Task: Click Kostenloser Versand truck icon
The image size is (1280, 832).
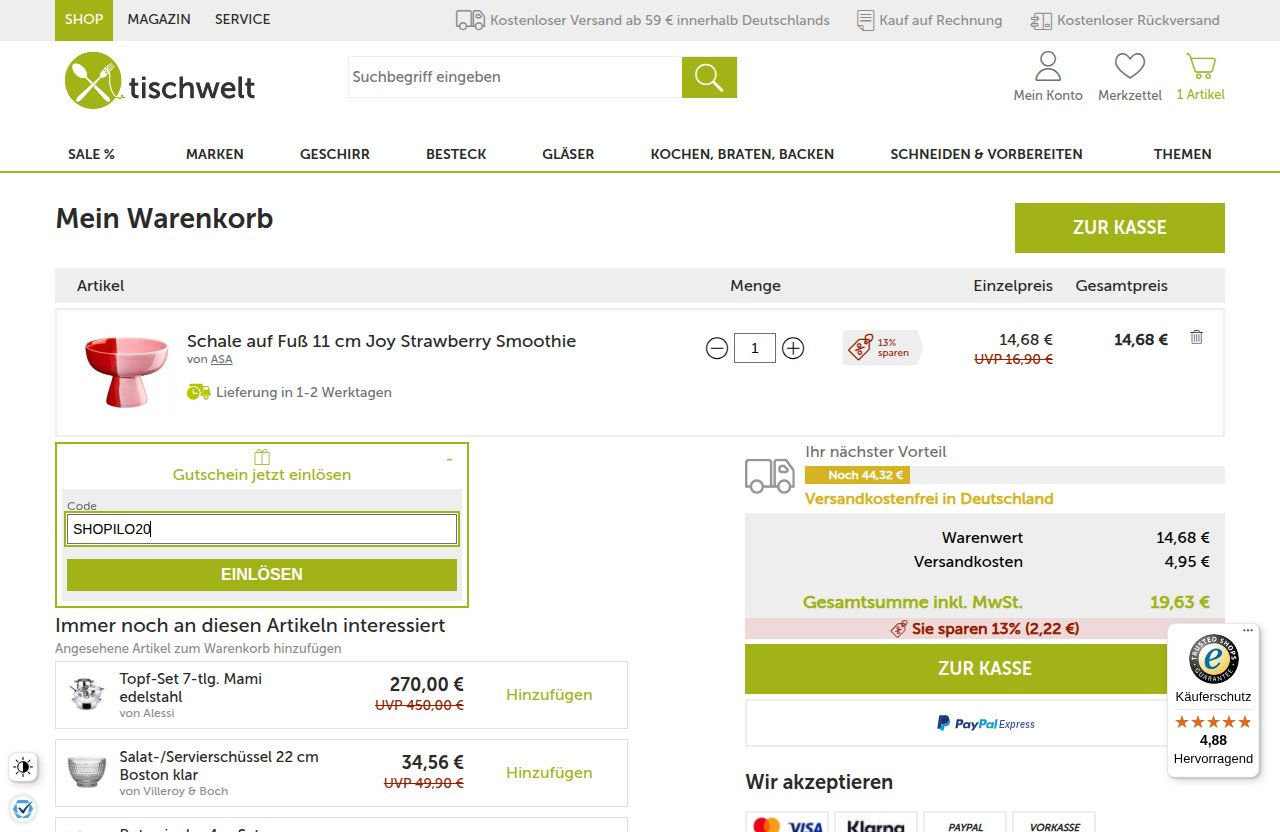Action: point(470,20)
